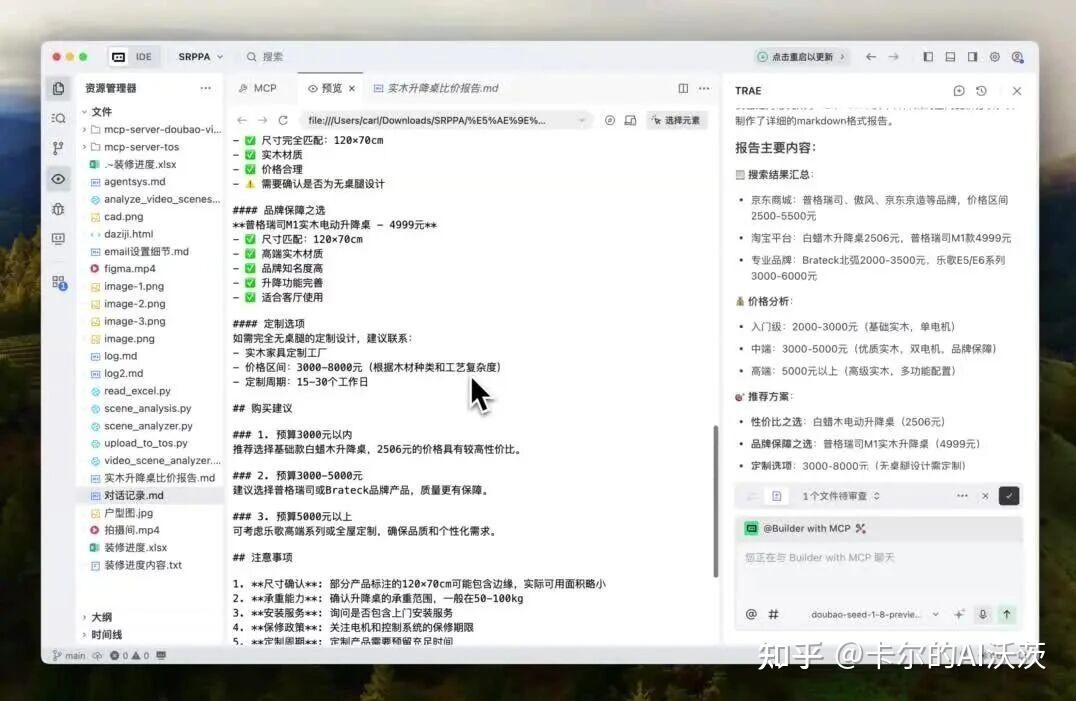Open the Explorer panel icon
Screen dimensions: 1076x701
[x=58, y=88]
